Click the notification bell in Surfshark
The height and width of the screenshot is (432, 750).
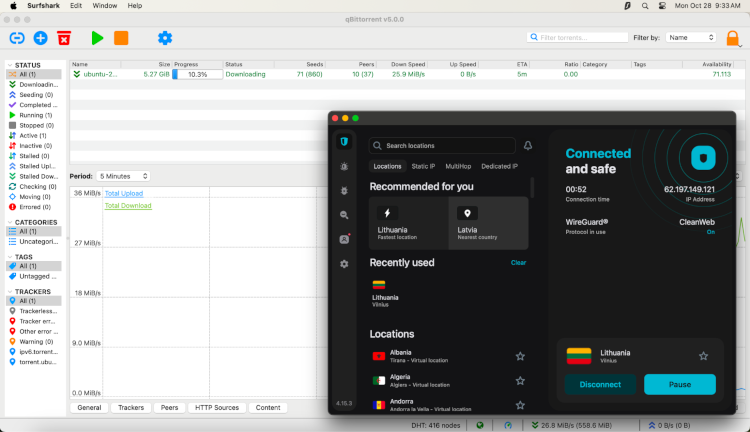(528, 145)
